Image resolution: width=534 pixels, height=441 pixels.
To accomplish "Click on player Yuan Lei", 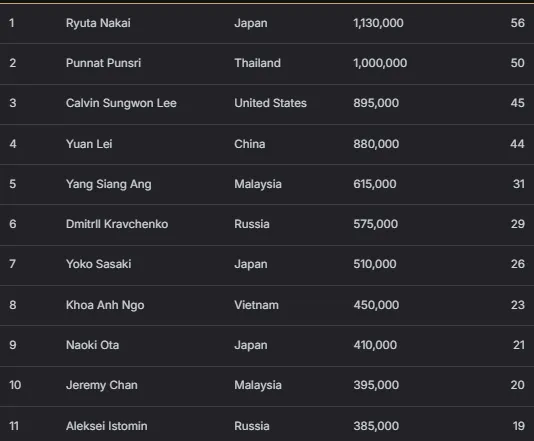I will (89, 144).
